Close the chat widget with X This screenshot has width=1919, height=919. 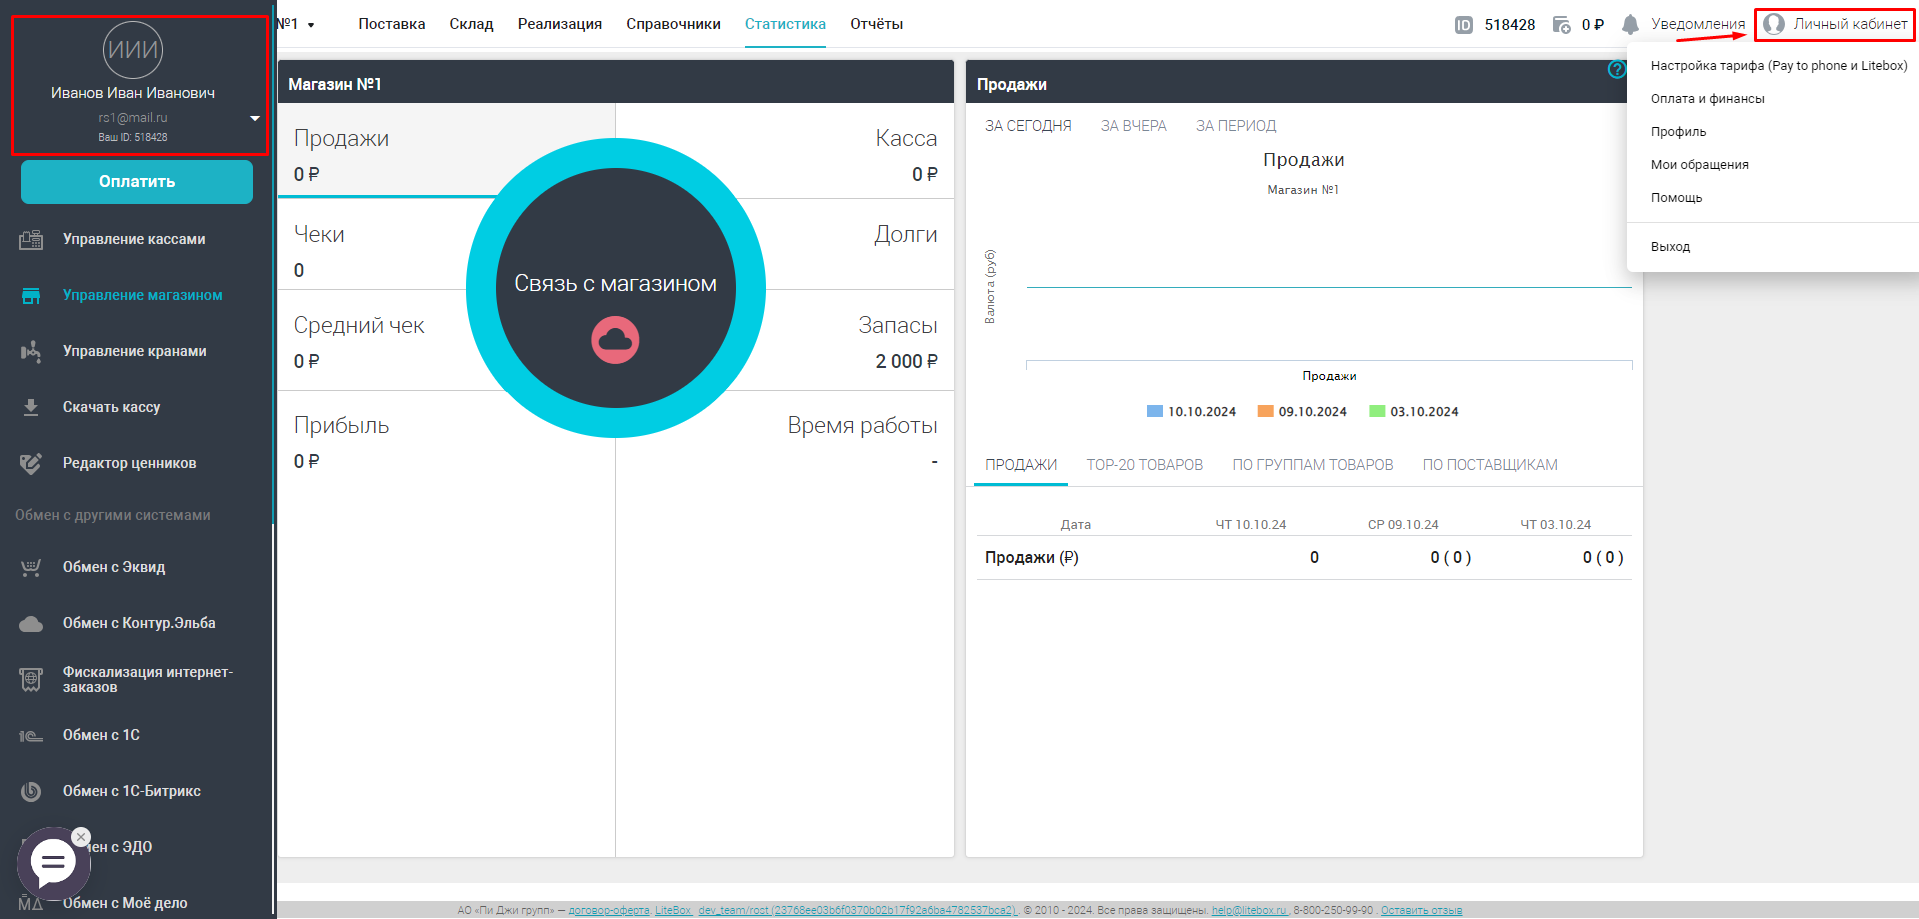(81, 837)
